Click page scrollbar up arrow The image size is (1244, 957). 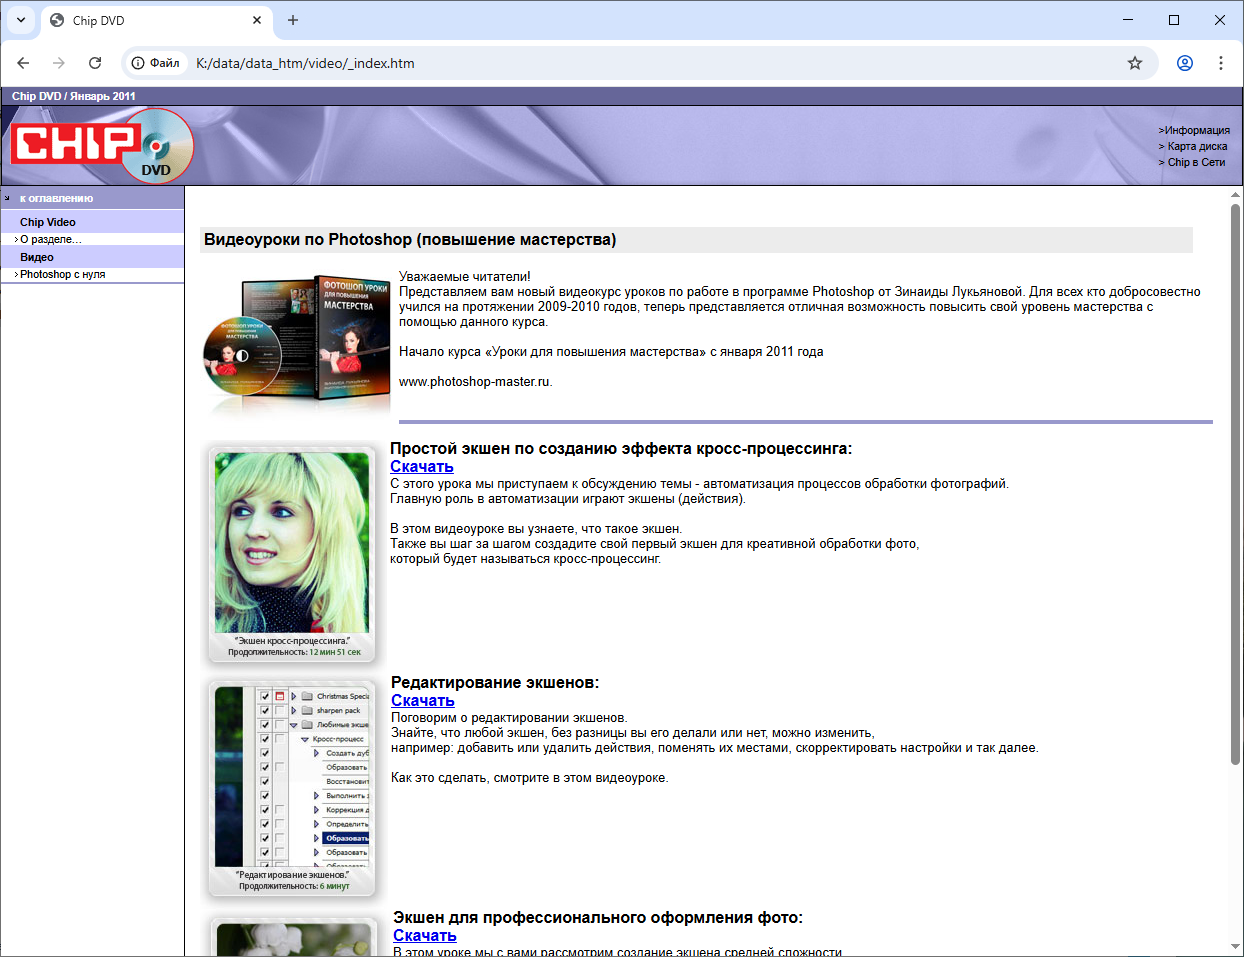tap(1236, 195)
